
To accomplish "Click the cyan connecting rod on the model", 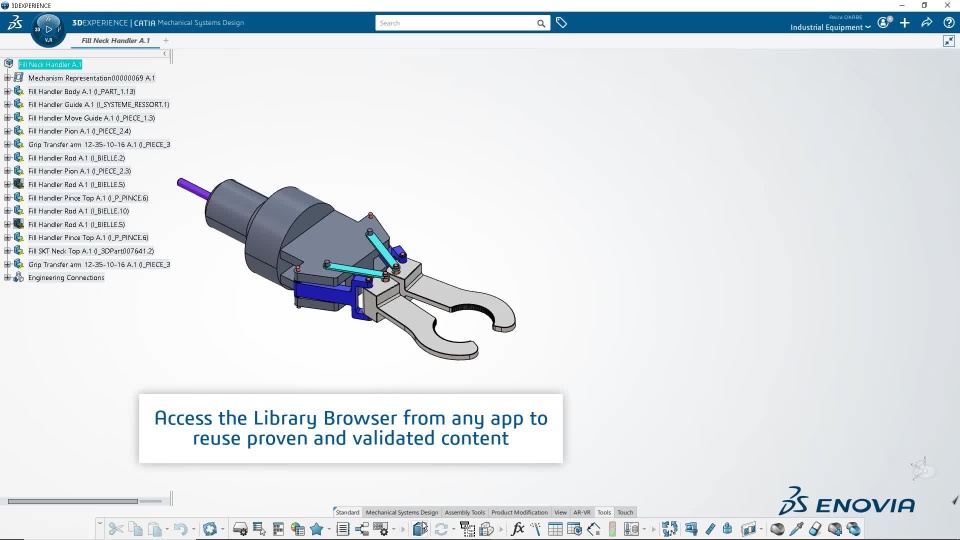I will point(355,269).
